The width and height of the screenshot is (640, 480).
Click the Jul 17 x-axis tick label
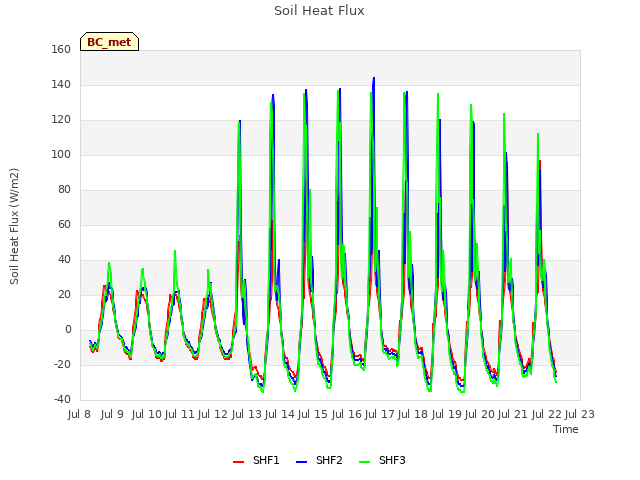[x=380, y=414]
